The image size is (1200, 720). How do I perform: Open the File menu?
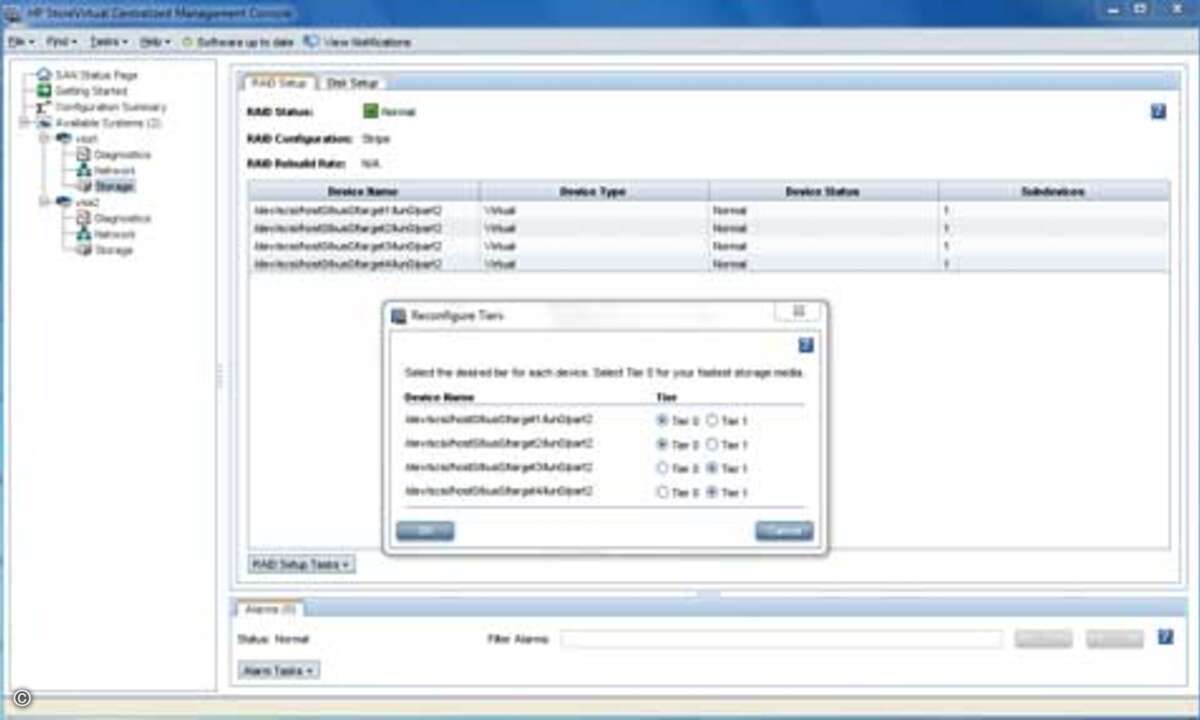(x=21, y=42)
